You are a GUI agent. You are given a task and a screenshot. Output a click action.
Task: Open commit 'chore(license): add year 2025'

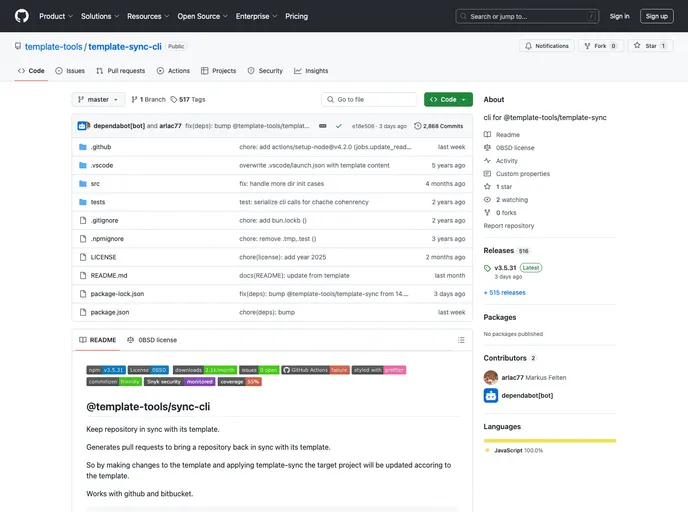coord(283,257)
